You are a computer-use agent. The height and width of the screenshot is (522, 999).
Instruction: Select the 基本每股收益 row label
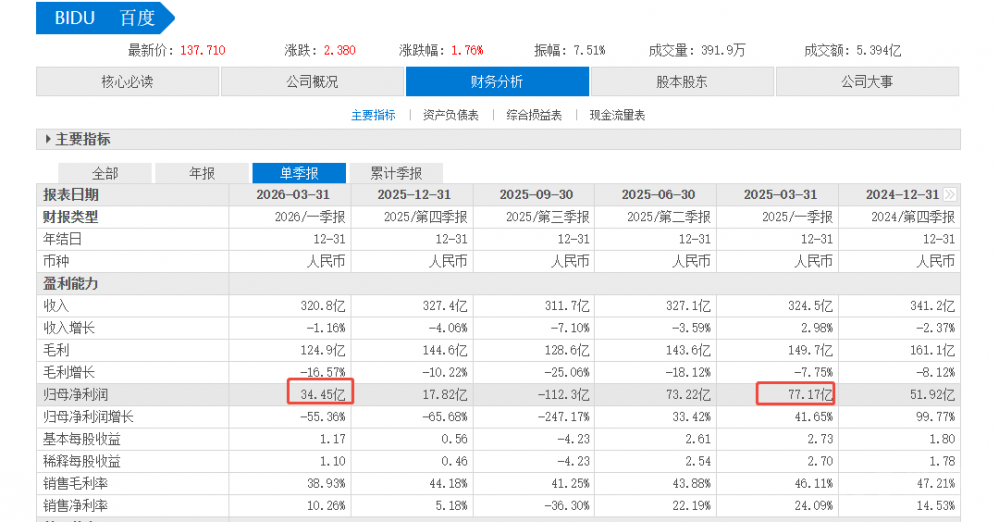click(82, 439)
